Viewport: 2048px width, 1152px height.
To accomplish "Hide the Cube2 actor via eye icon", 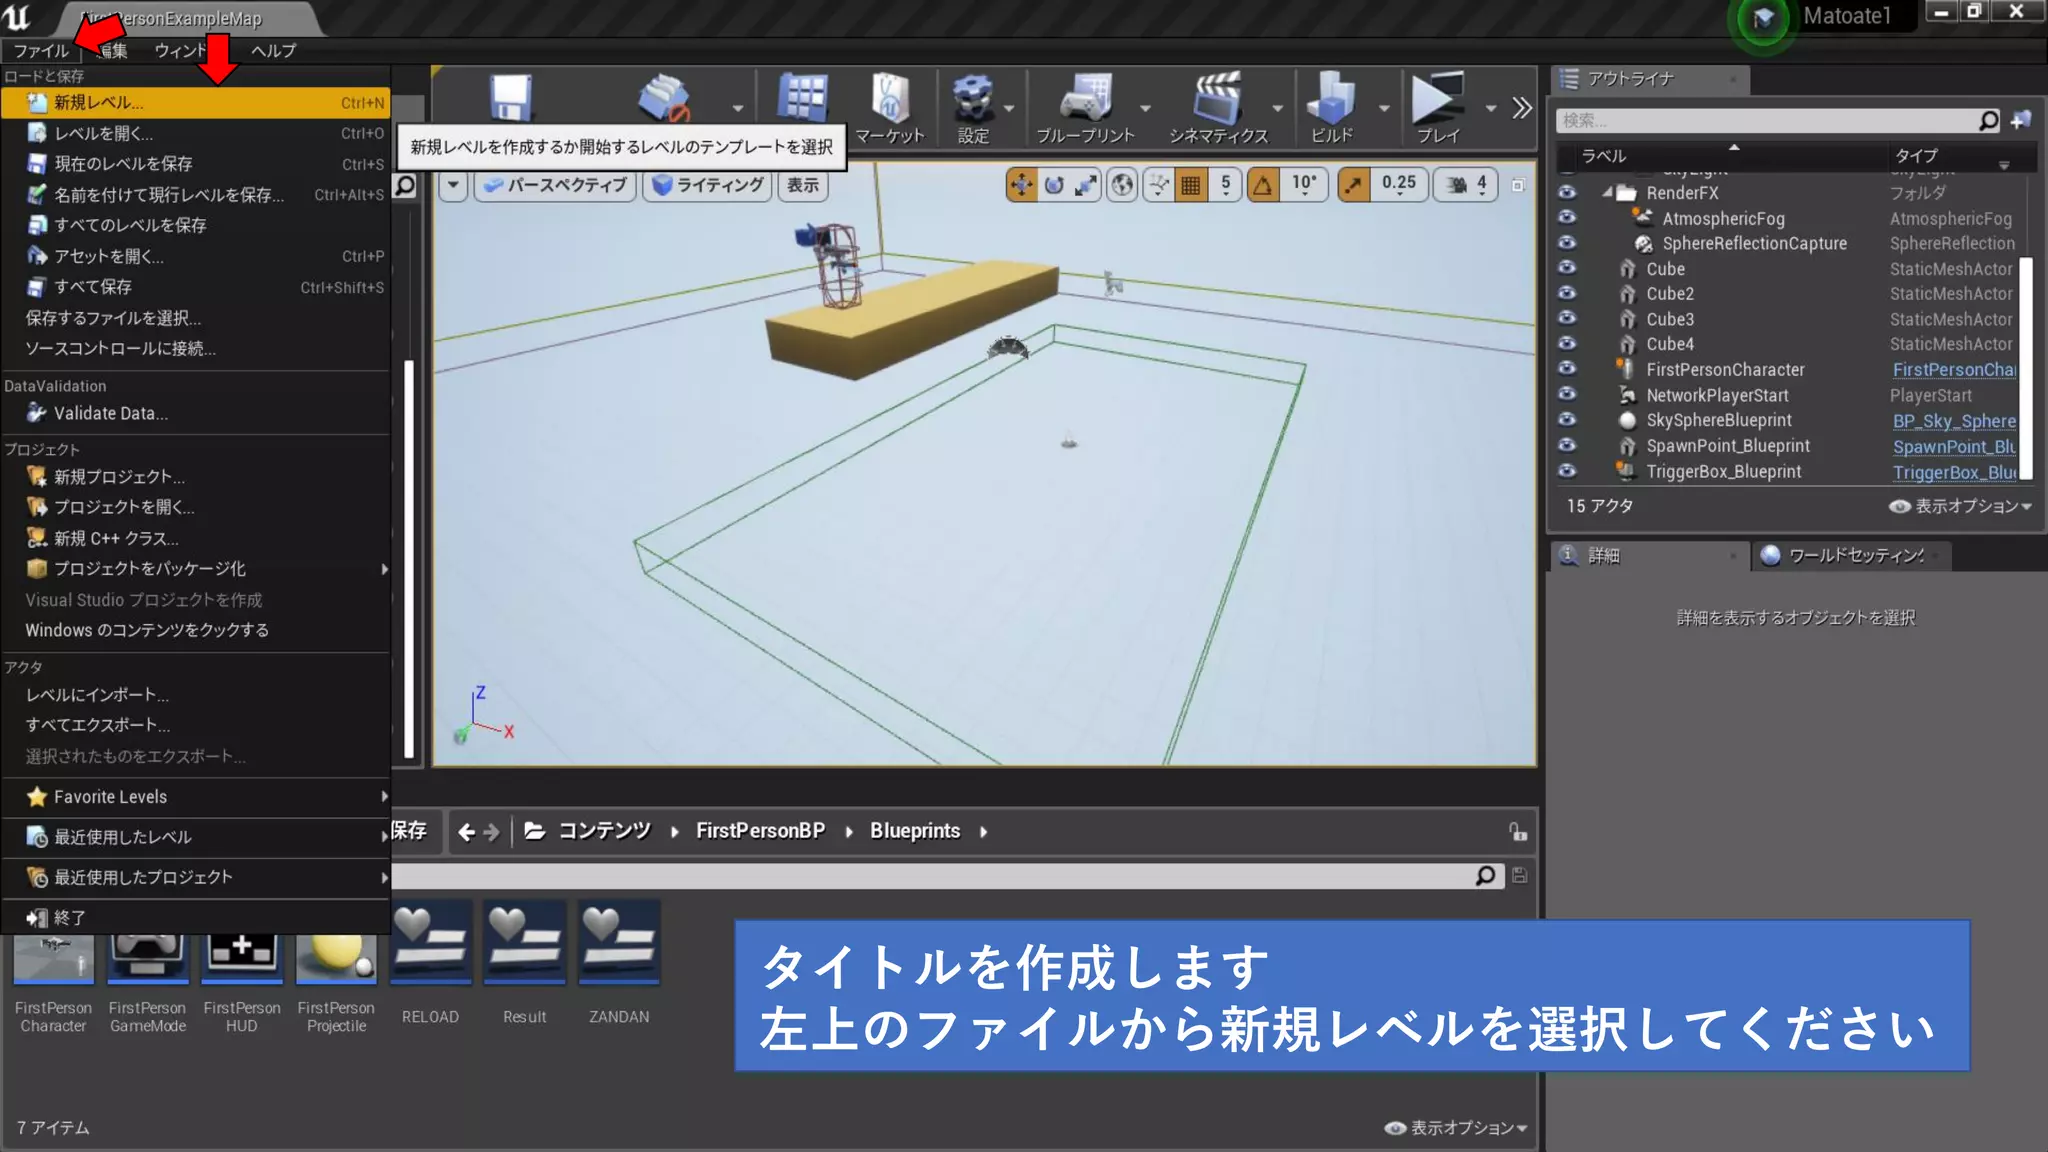I will 1567,293.
